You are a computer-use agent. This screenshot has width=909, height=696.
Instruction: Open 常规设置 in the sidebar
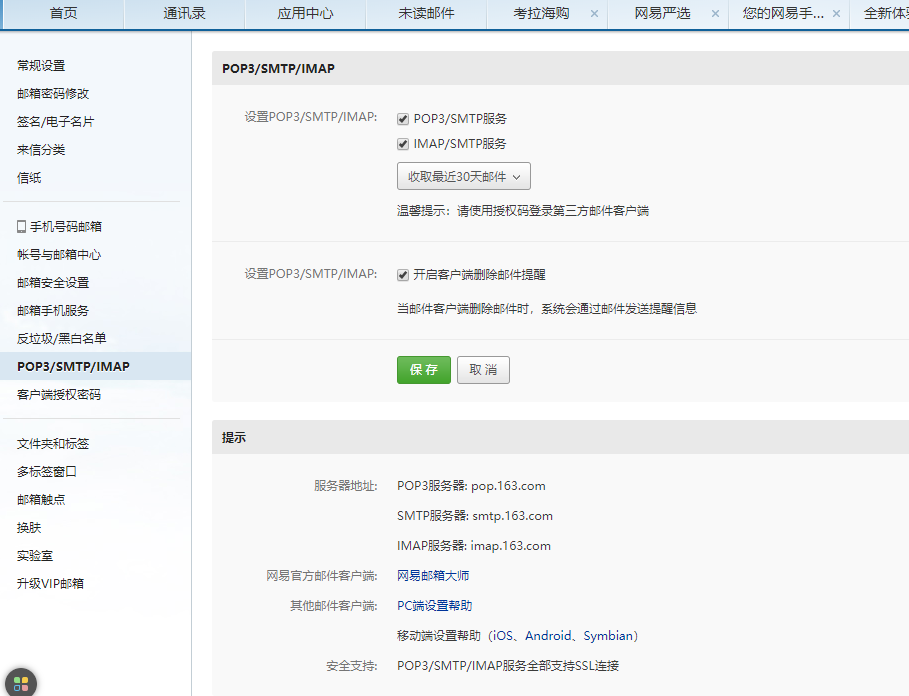41,65
